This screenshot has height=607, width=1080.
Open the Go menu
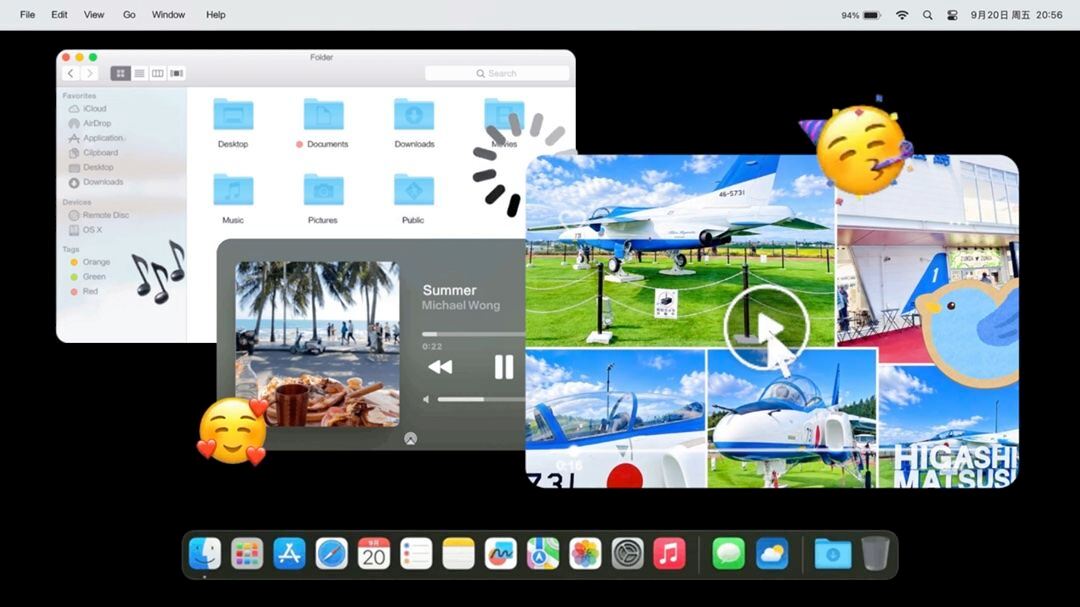[x=129, y=14]
